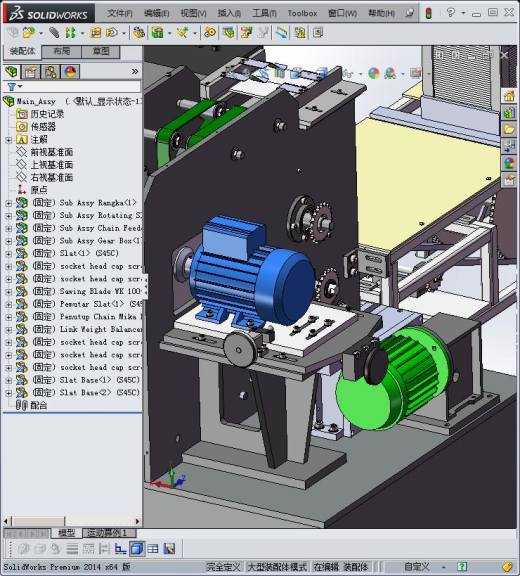
Task: Open the Assembly Features dropdown arrow
Action: click(x=169, y=34)
